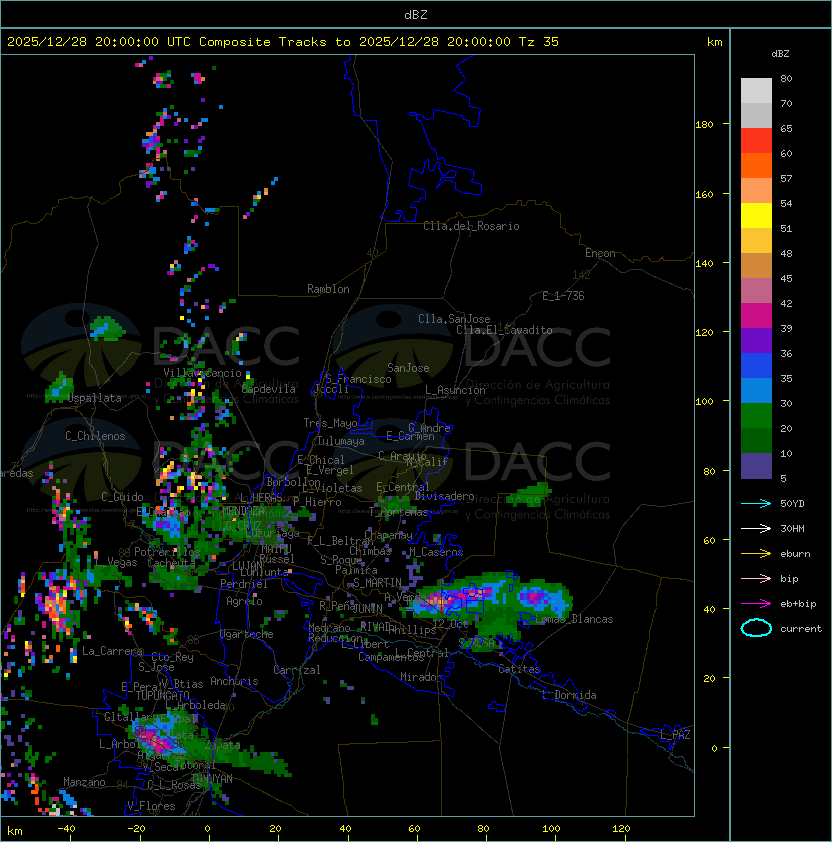Viewport: 832px width, 842px height.
Task: Click the Mirador label
Action: click(x=421, y=677)
